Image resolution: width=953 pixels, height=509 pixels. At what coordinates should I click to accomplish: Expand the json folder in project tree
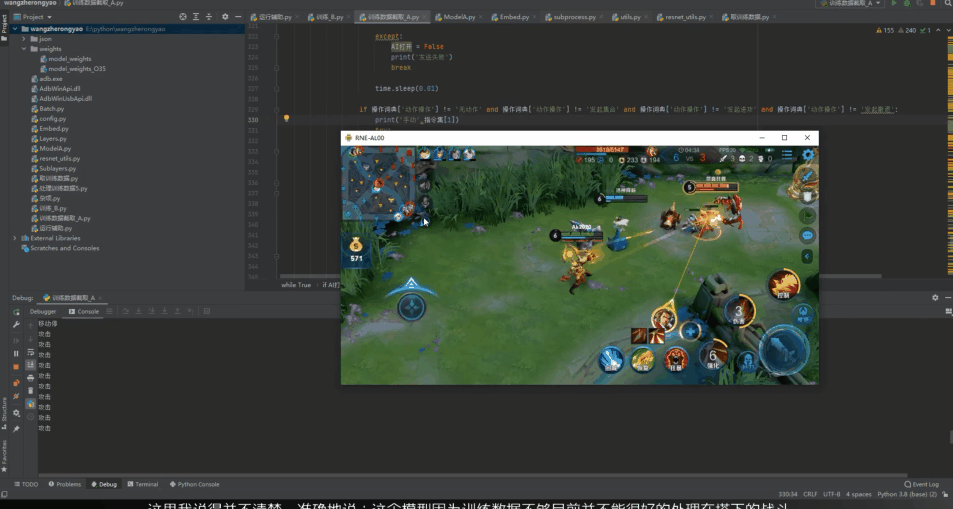click(24, 39)
